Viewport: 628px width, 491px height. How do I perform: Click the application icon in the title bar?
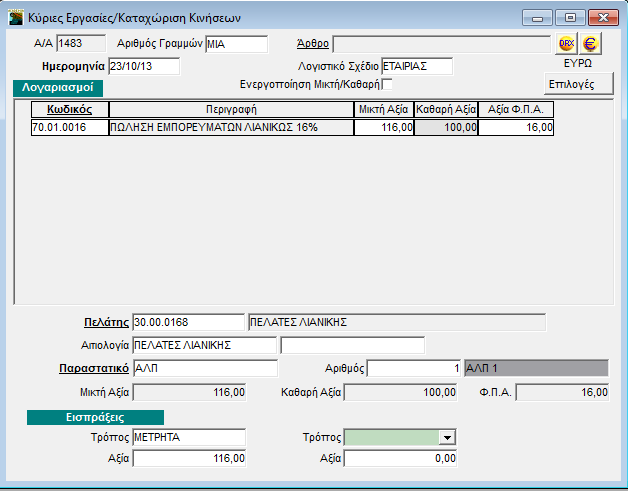(x=16, y=18)
